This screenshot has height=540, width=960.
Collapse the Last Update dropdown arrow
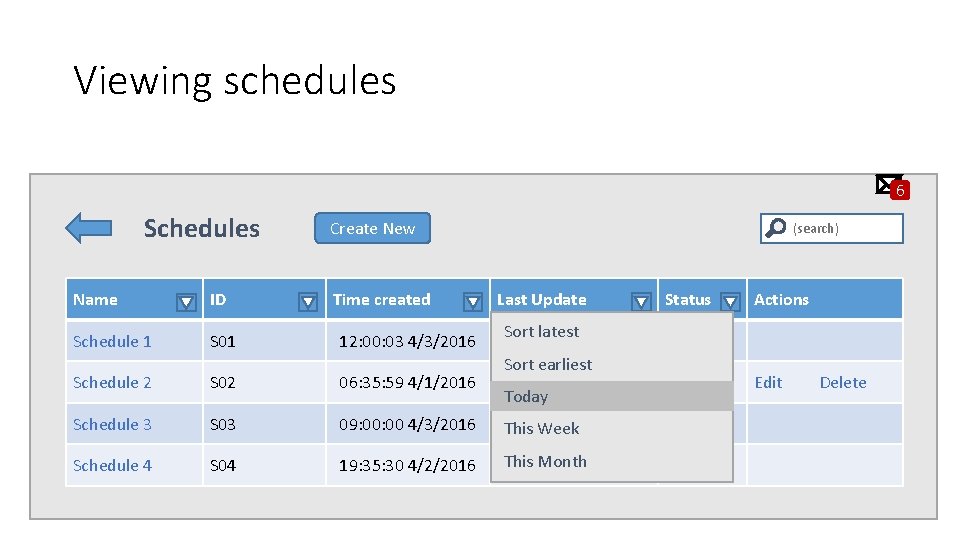(641, 301)
